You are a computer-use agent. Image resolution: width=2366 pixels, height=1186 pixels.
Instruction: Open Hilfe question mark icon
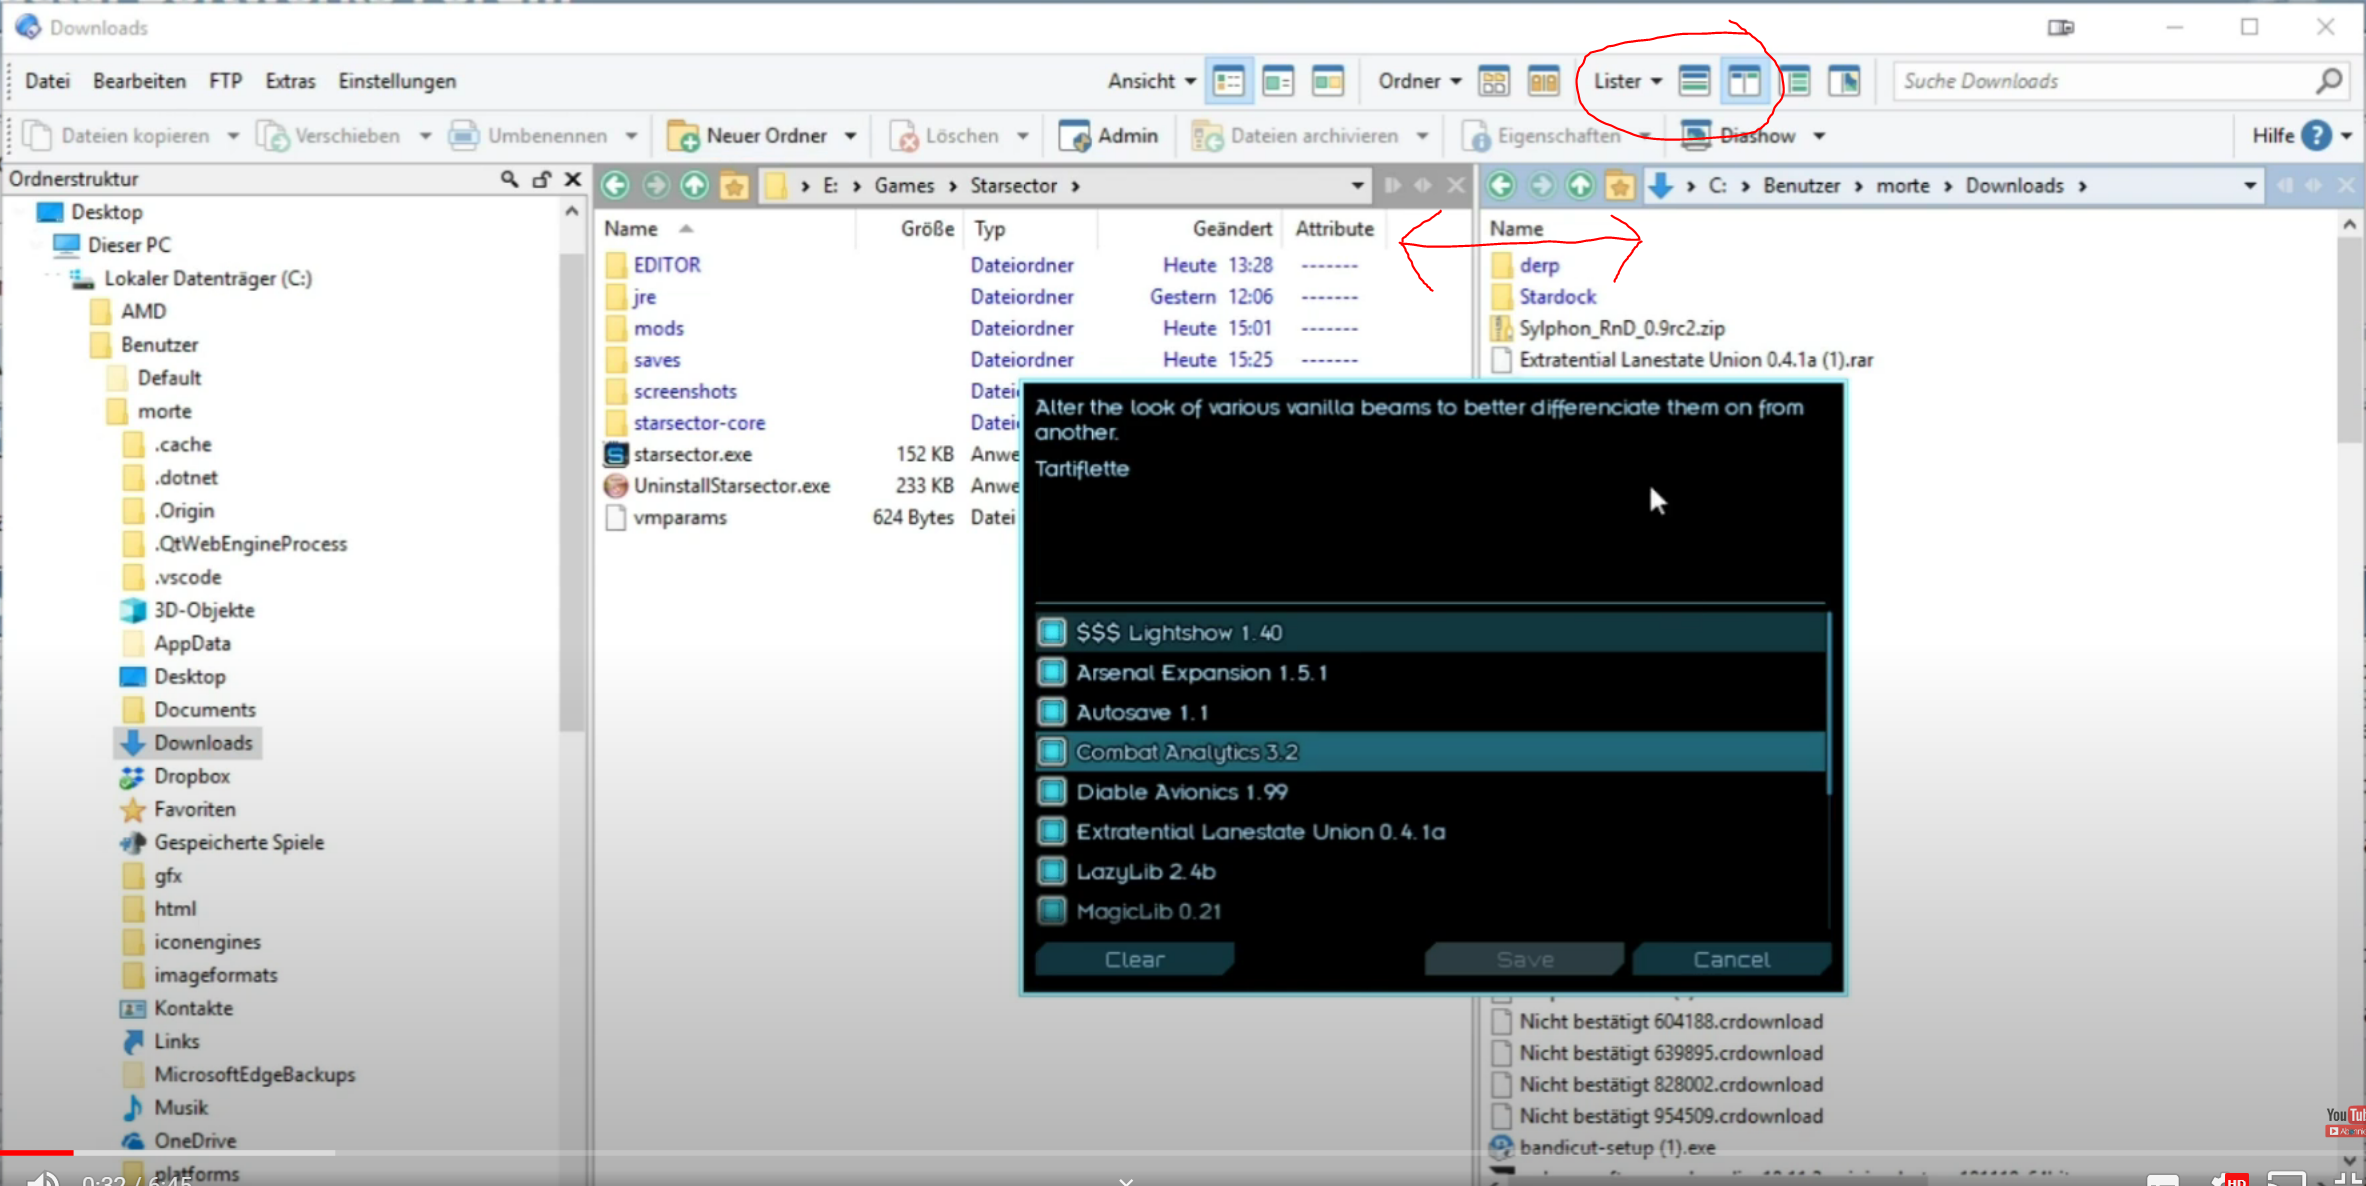coord(2316,136)
